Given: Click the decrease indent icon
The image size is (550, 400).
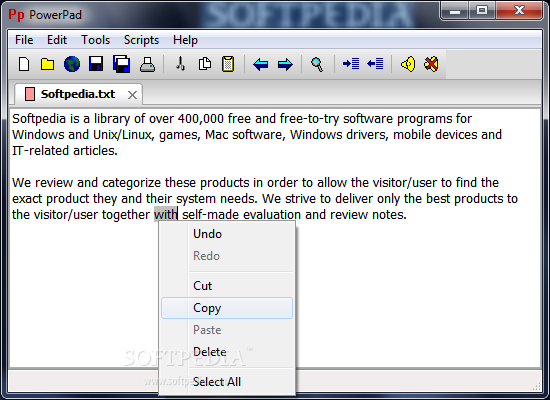Looking at the screenshot, I should [375, 64].
